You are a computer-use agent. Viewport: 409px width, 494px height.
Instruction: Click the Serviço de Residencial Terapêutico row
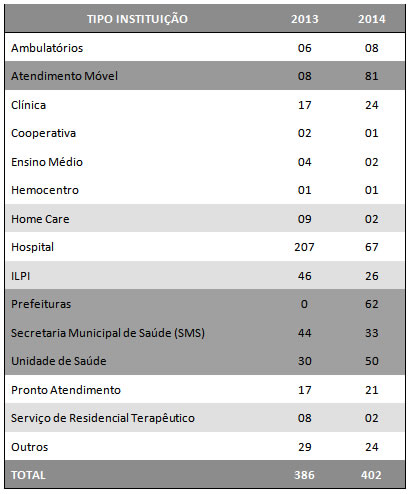coord(205,418)
